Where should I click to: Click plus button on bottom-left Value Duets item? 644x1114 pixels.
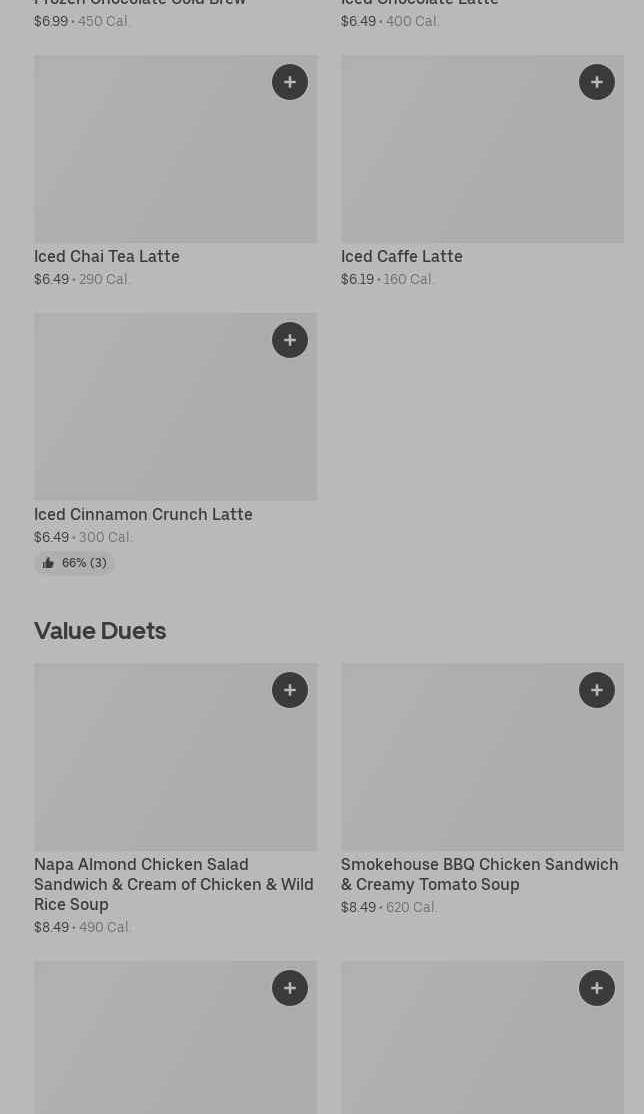[x=290, y=988]
